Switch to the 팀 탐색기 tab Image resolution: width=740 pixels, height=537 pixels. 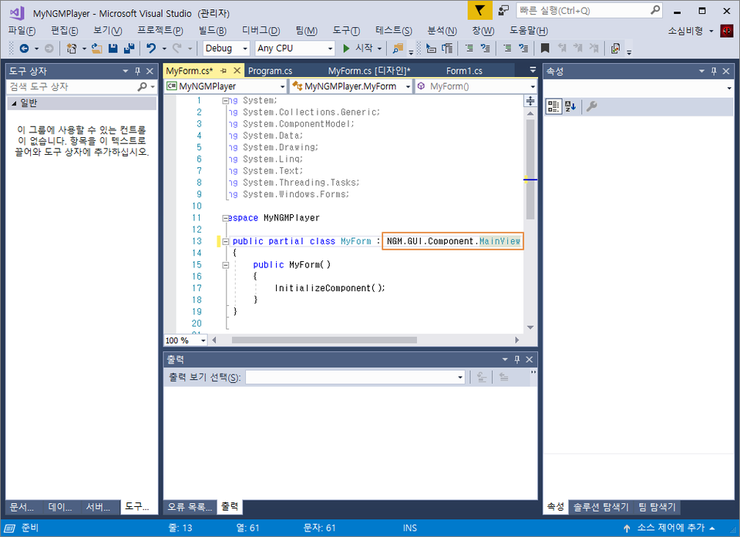coord(657,507)
